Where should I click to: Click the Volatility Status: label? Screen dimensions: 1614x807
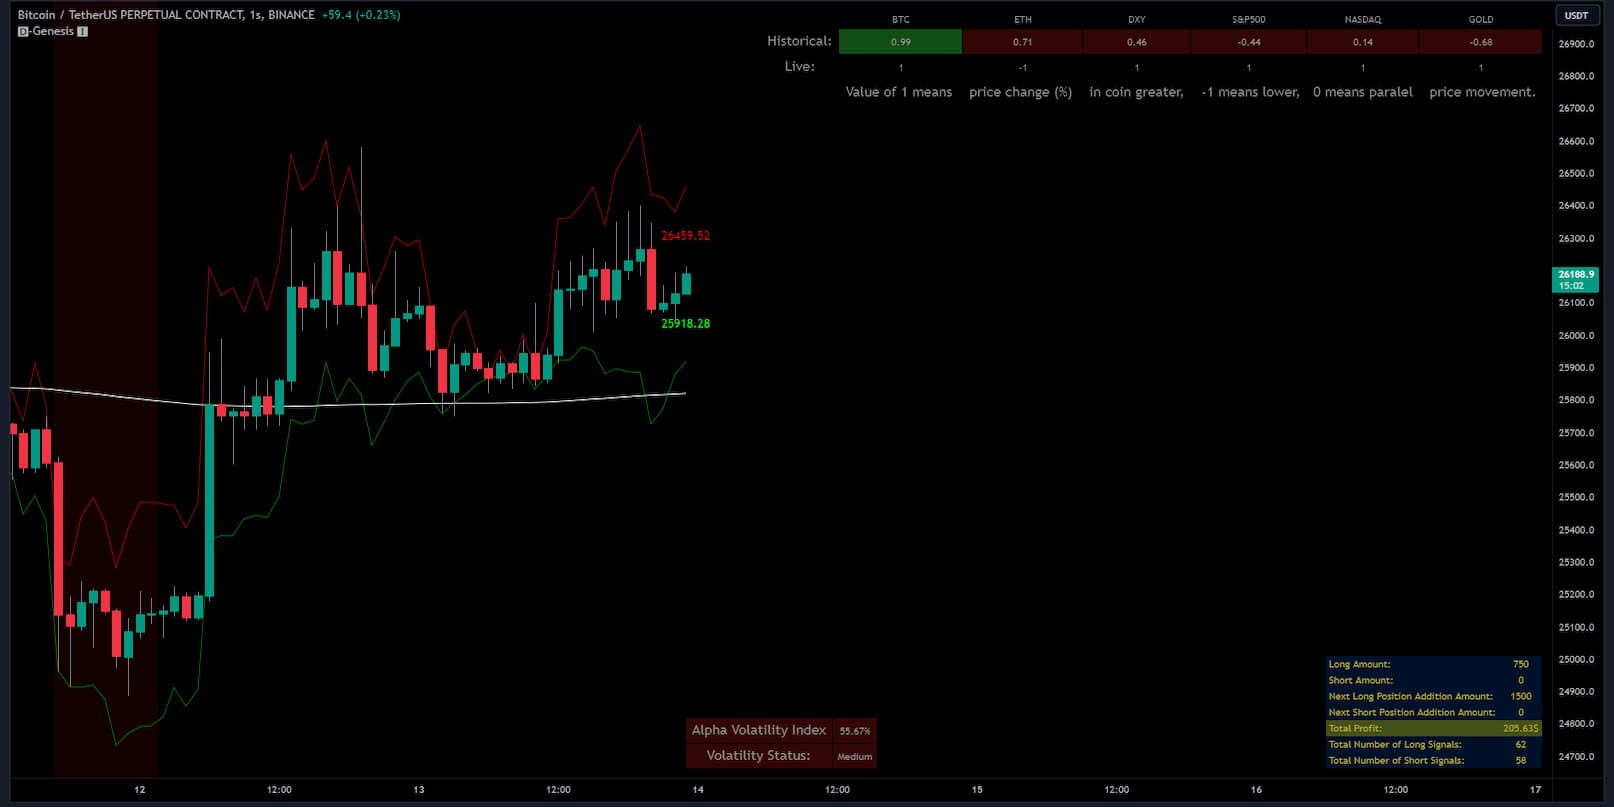click(758, 756)
